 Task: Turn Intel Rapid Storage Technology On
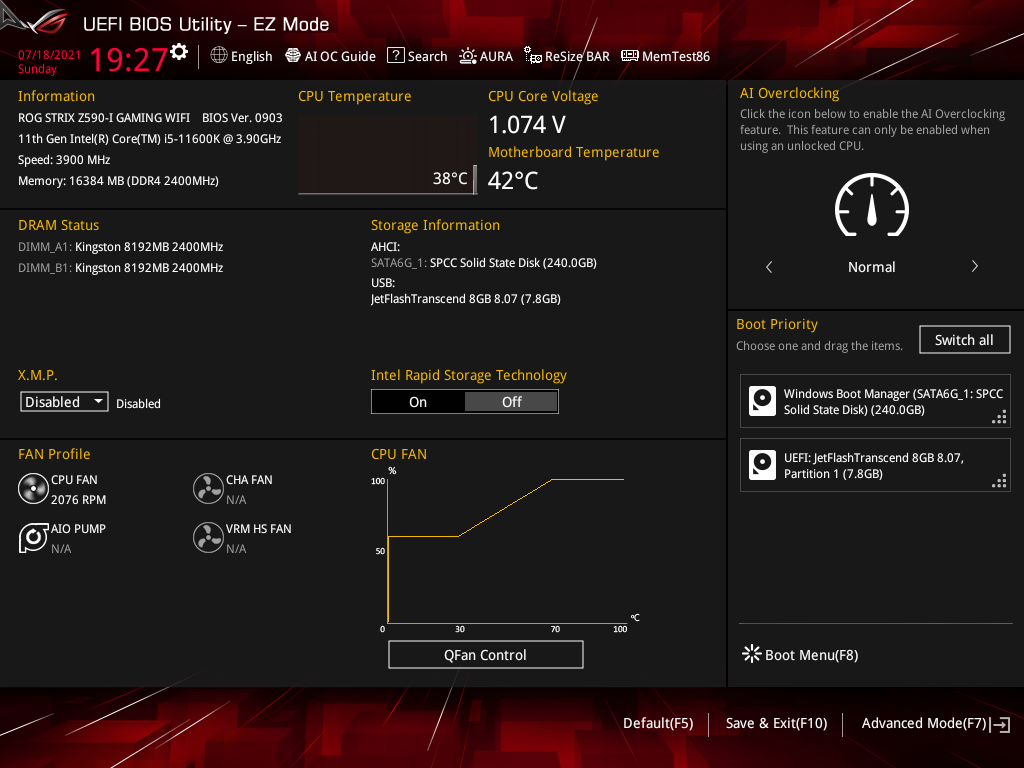tap(418, 402)
